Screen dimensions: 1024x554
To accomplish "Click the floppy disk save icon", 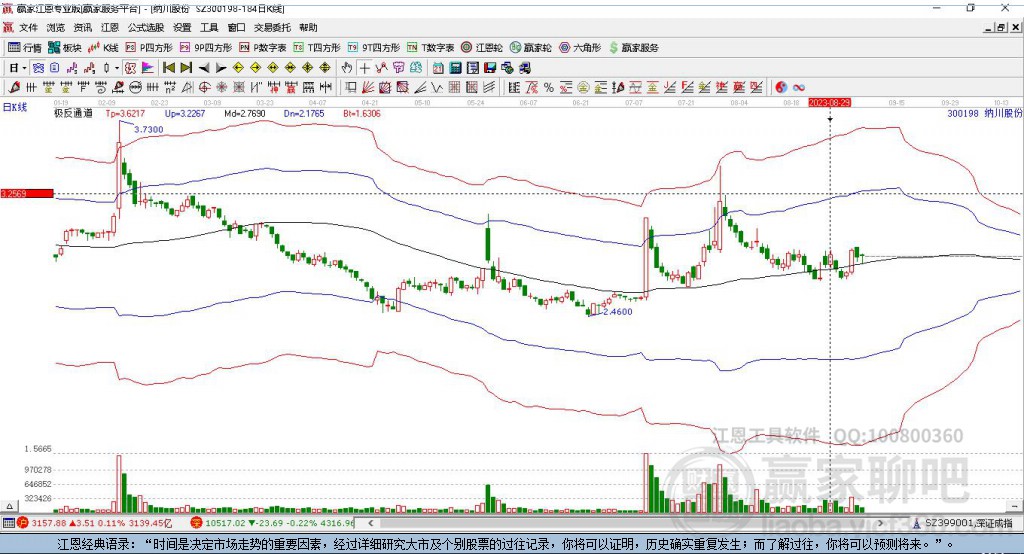I will point(490,68).
